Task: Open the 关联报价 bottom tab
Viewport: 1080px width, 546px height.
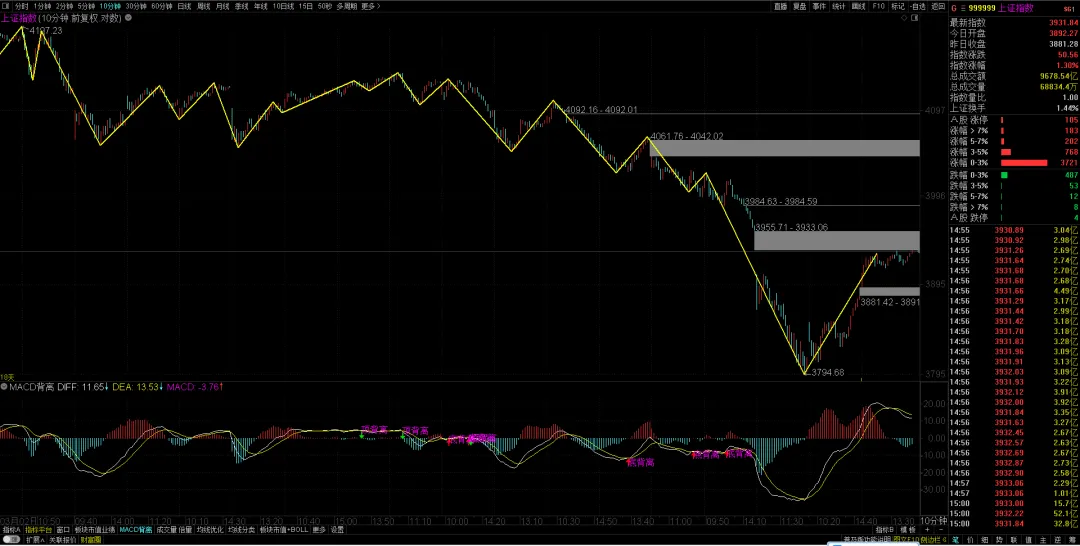Action: tap(62, 540)
